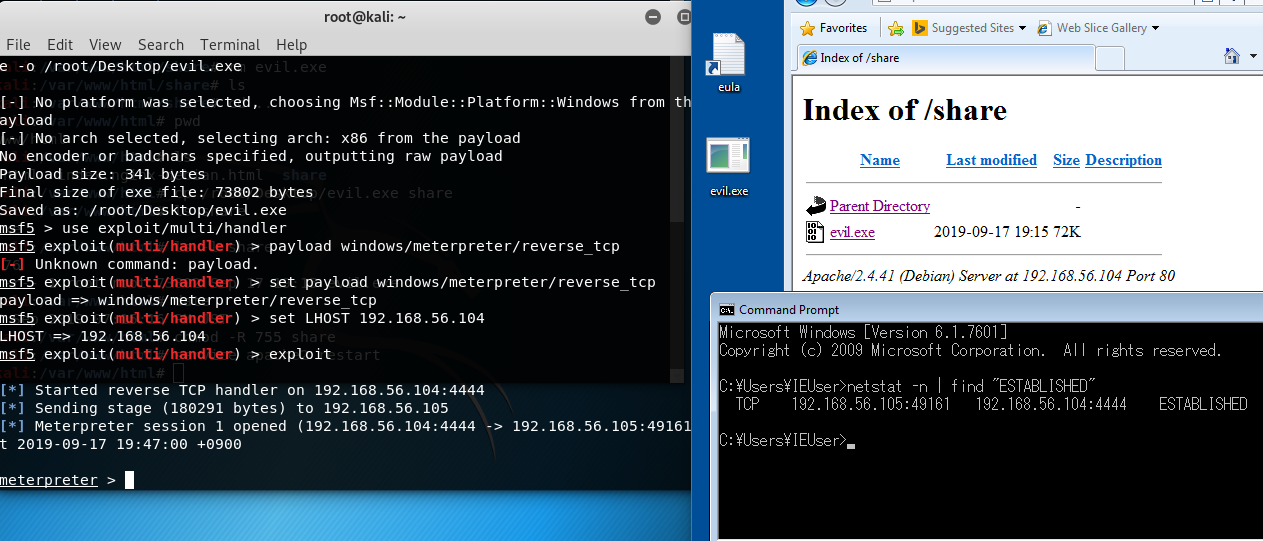The image size is (1263, 541).
Task: Open the View menu in the terminal
Action: [105, 45]
